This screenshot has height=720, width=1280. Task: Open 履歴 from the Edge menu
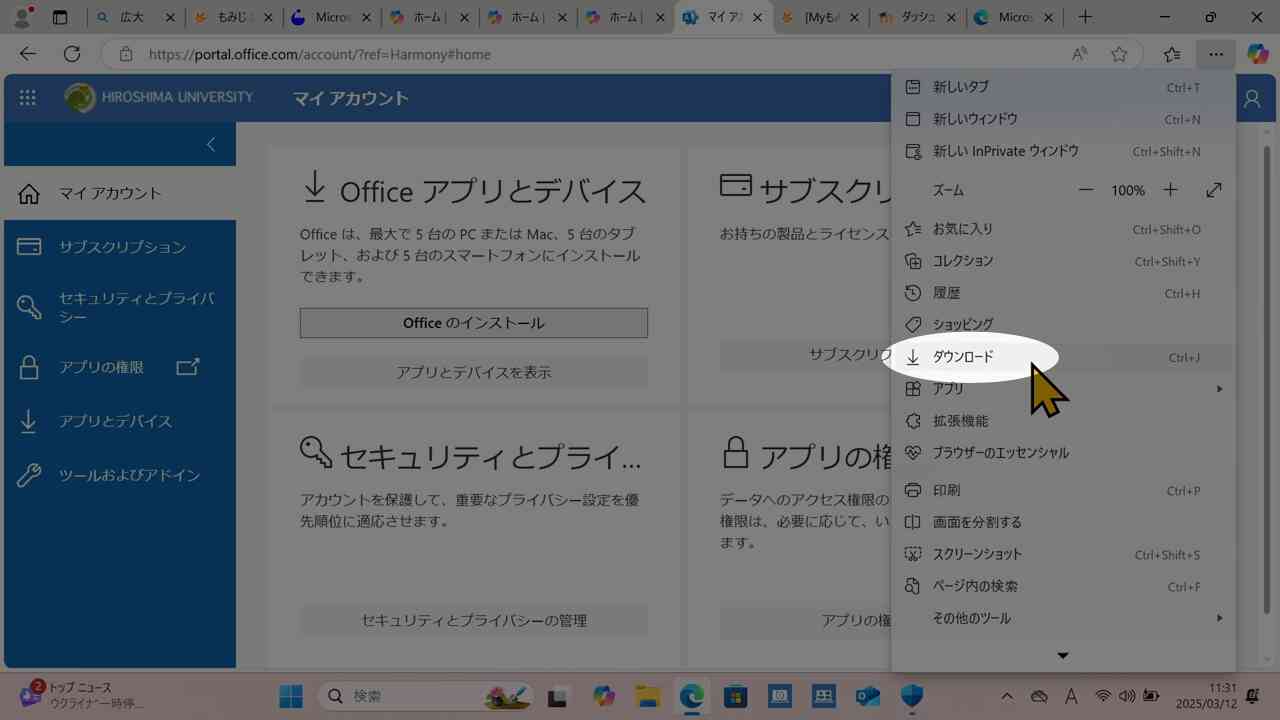click(x=946, y=293)
